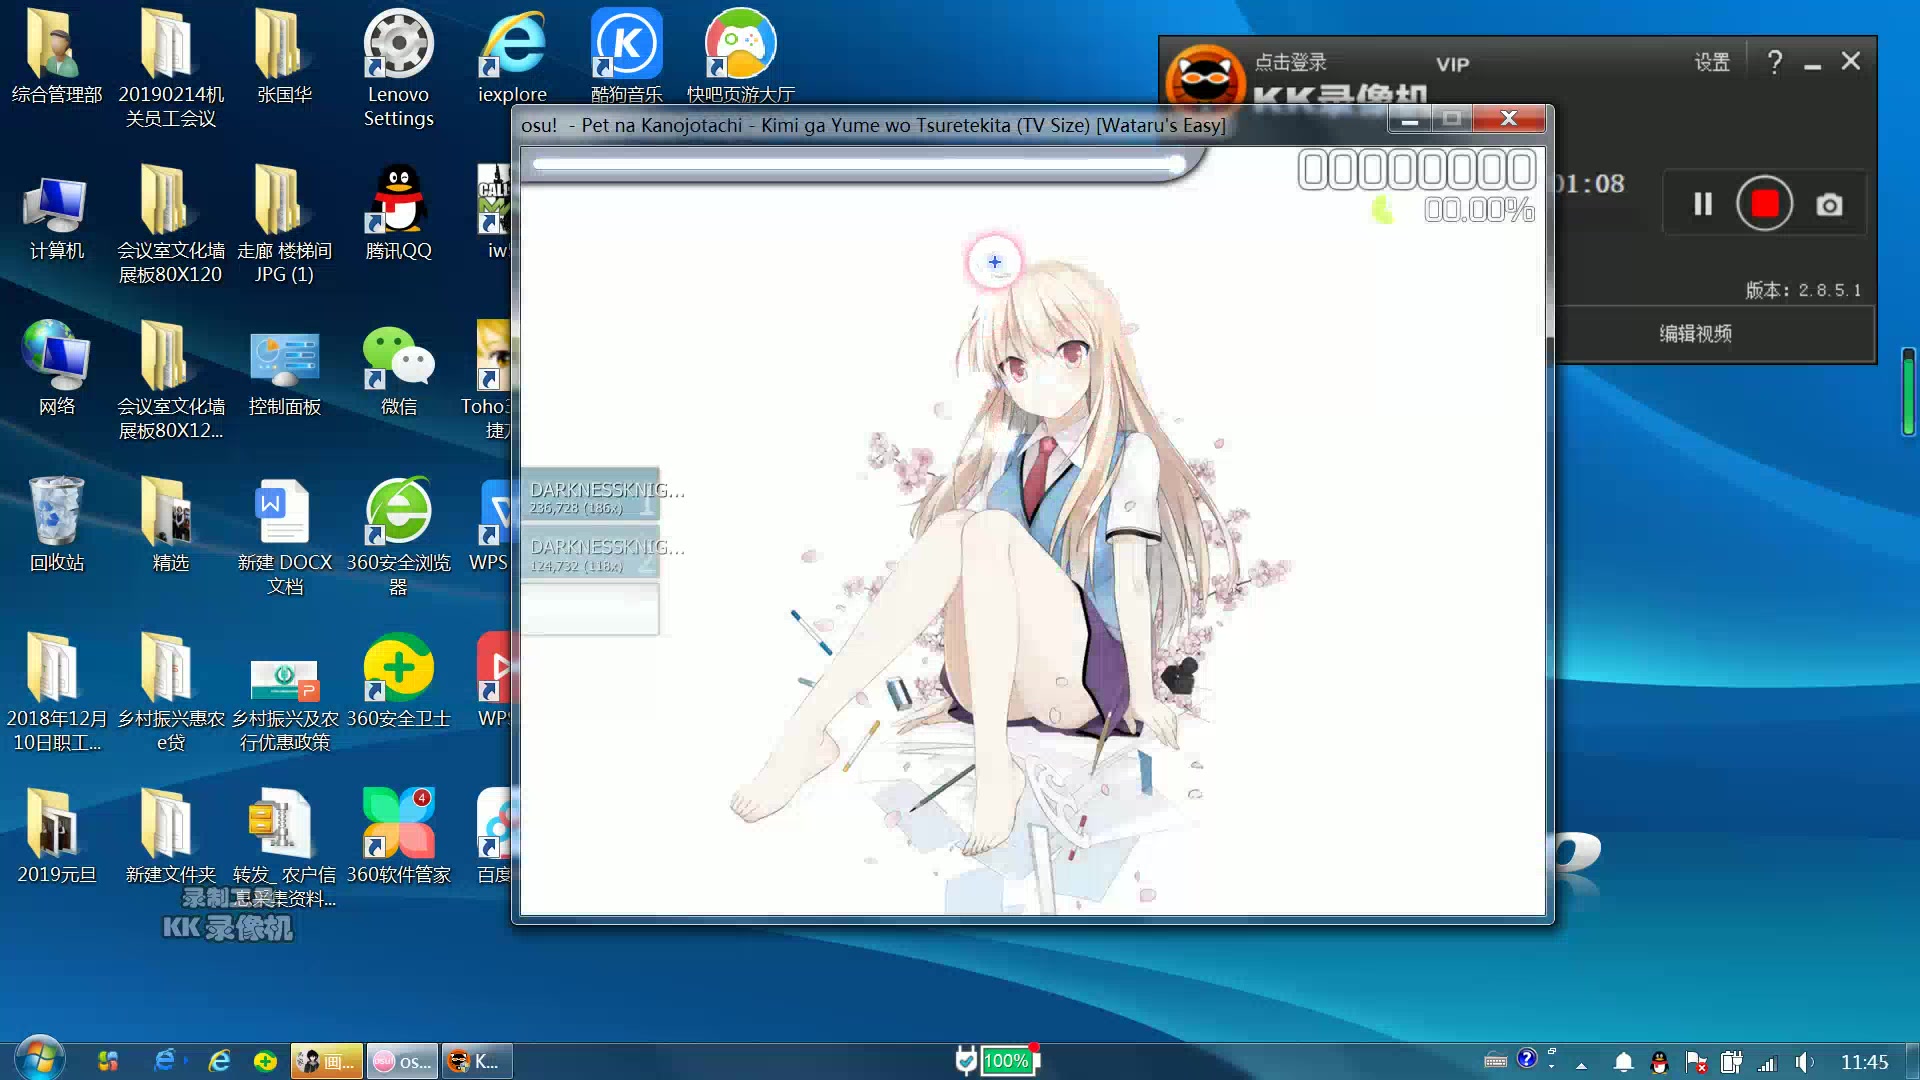Open the 新建文件夹 folder
This screenshot has height=1080, width=1920.
pos(170,836)
